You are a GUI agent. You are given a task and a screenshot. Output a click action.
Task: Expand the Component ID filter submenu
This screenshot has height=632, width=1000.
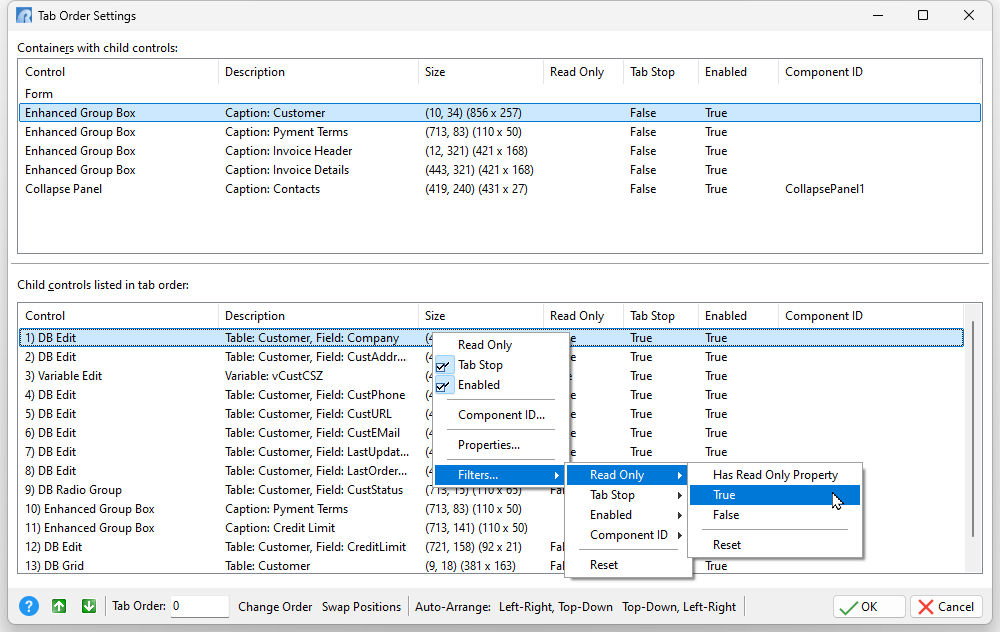point(626,535)
